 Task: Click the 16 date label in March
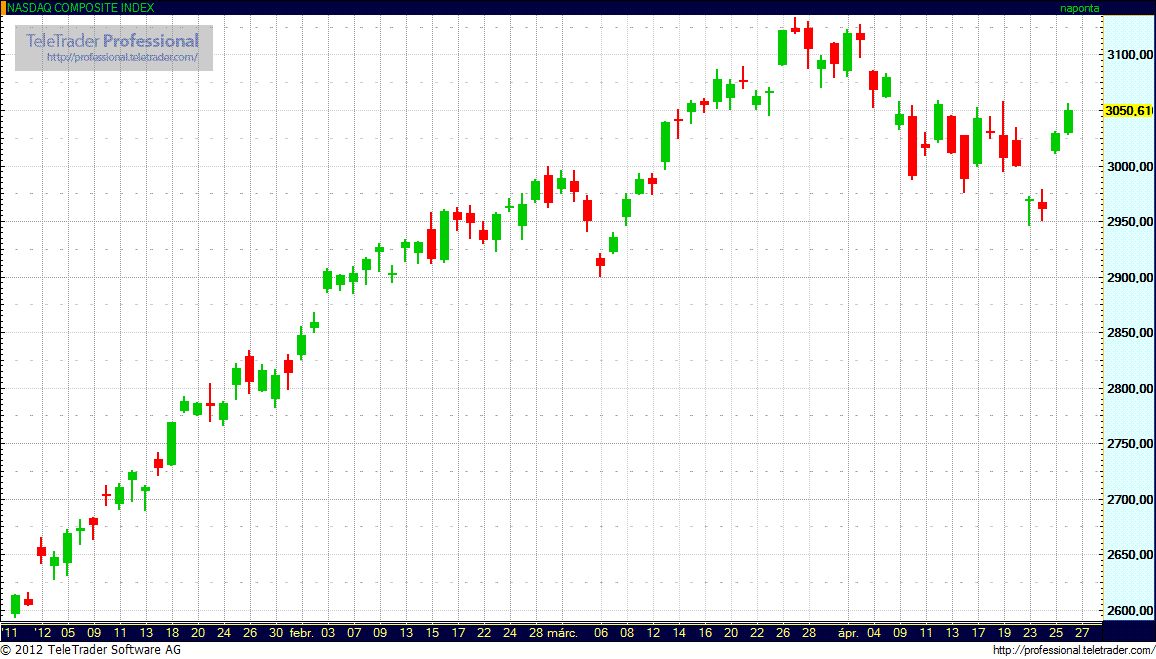point(705,632)
